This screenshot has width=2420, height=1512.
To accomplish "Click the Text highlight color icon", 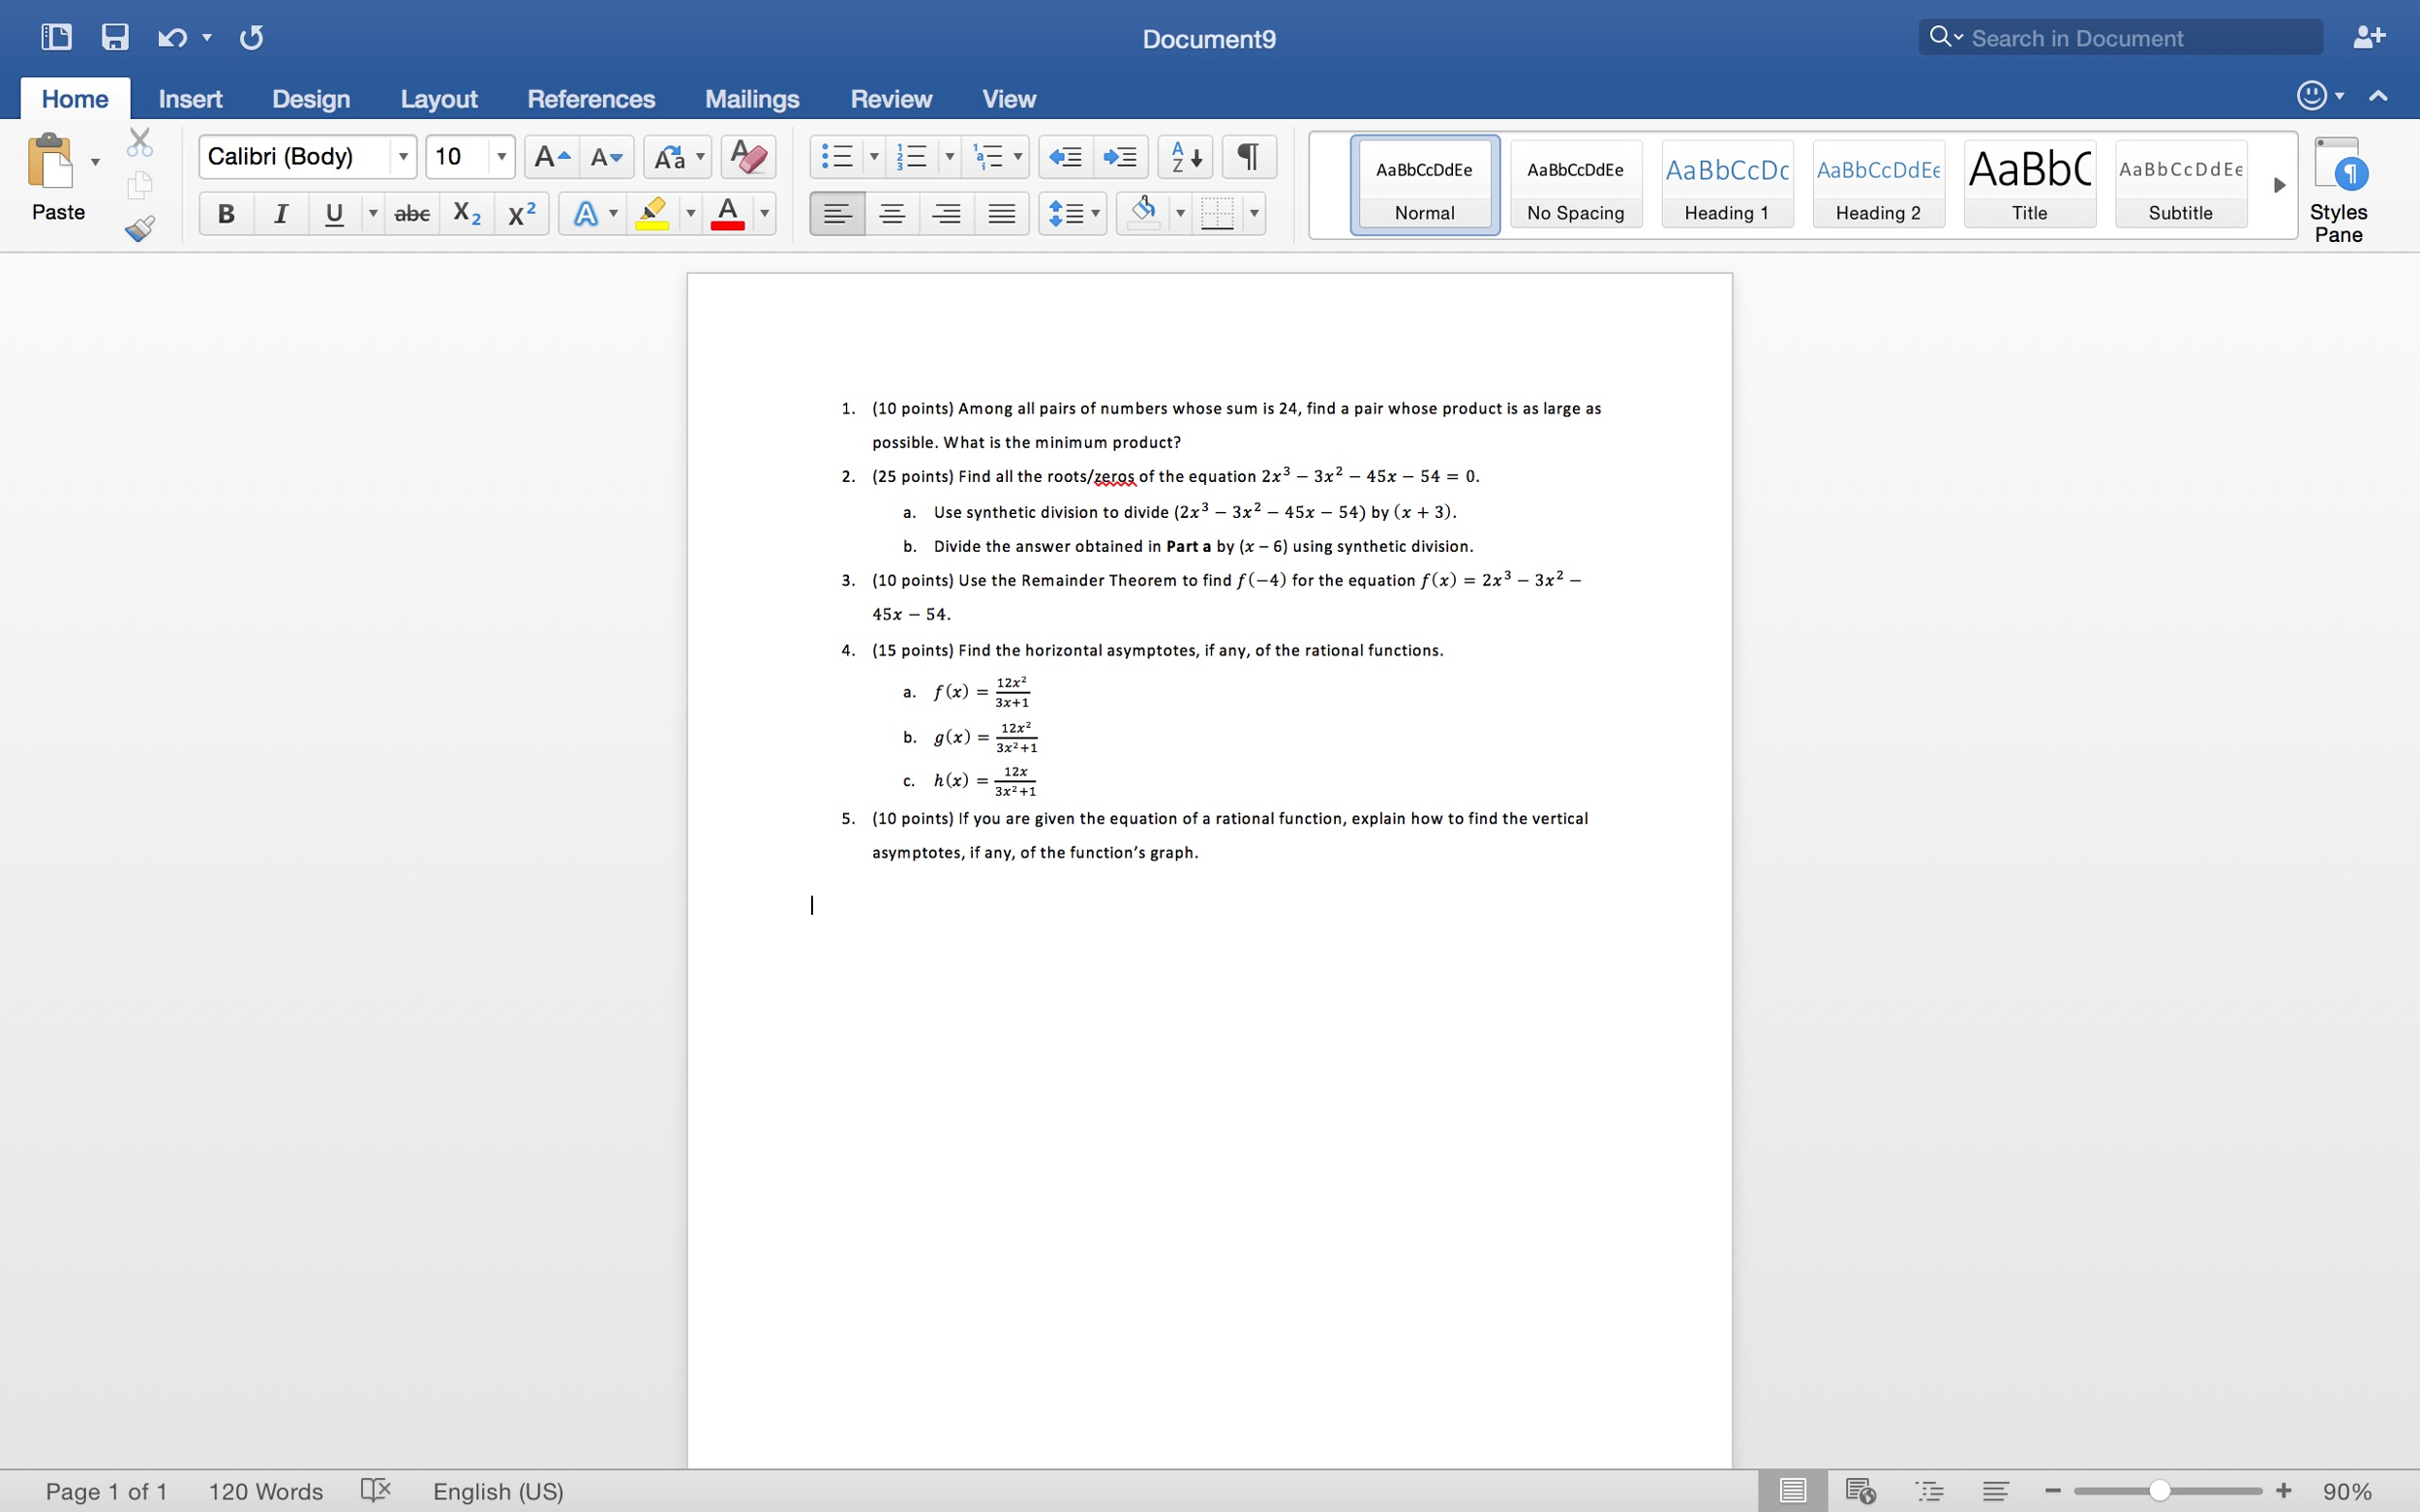I will (652, 213).
